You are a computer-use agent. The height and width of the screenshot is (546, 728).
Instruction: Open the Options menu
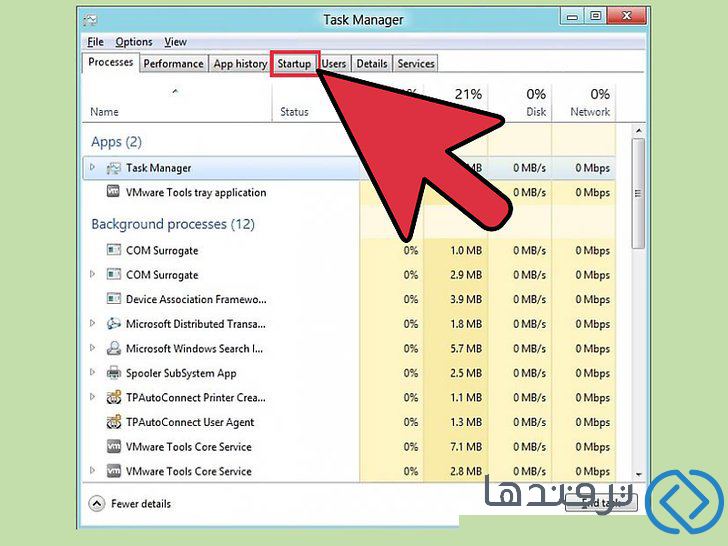[x=134, y=42]
